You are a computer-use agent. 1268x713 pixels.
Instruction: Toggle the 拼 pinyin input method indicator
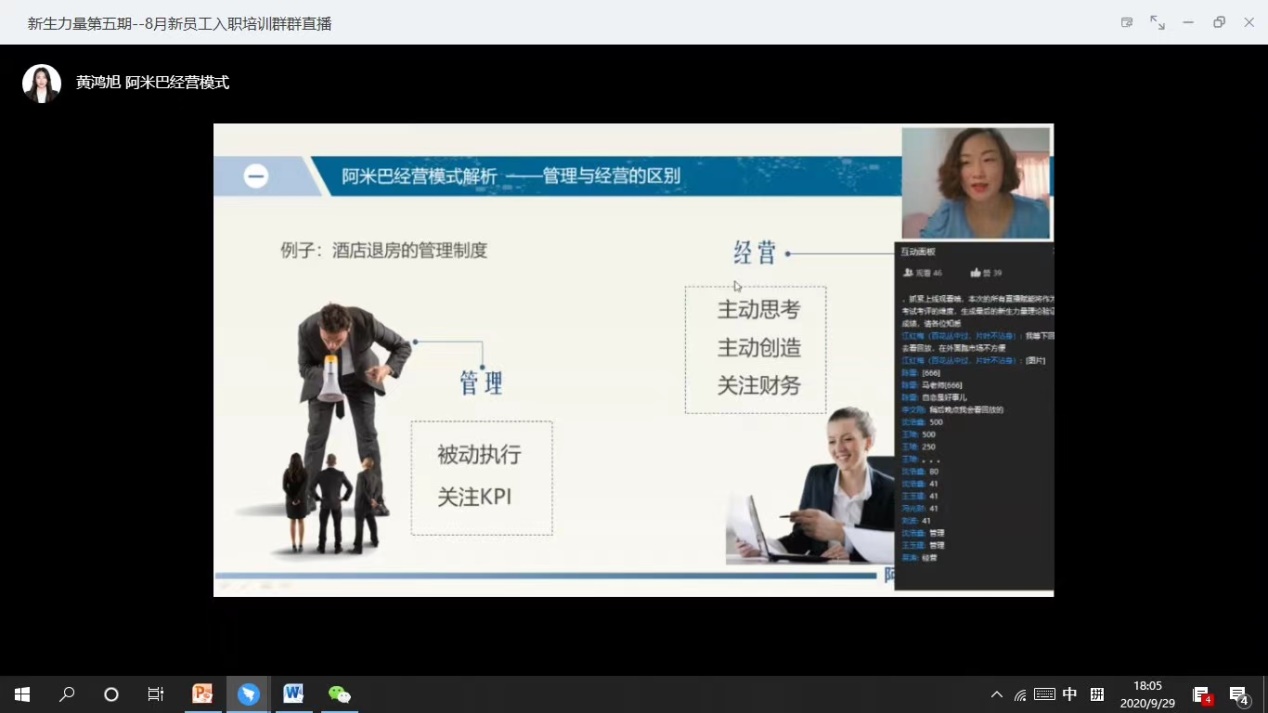coord(1097,694)
